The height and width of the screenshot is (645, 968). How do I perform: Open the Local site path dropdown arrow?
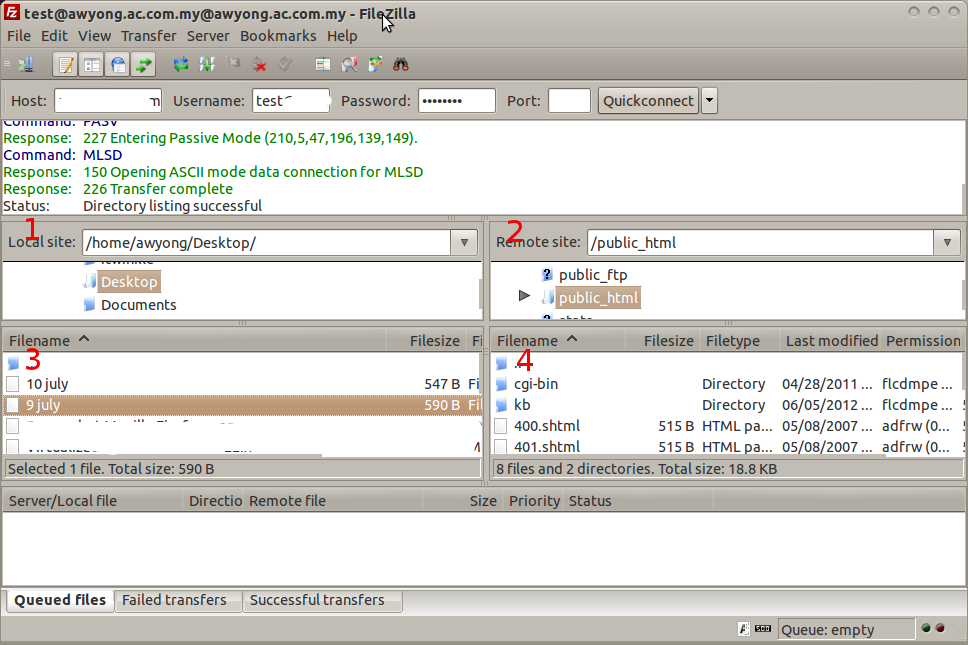tap(464, 243)
